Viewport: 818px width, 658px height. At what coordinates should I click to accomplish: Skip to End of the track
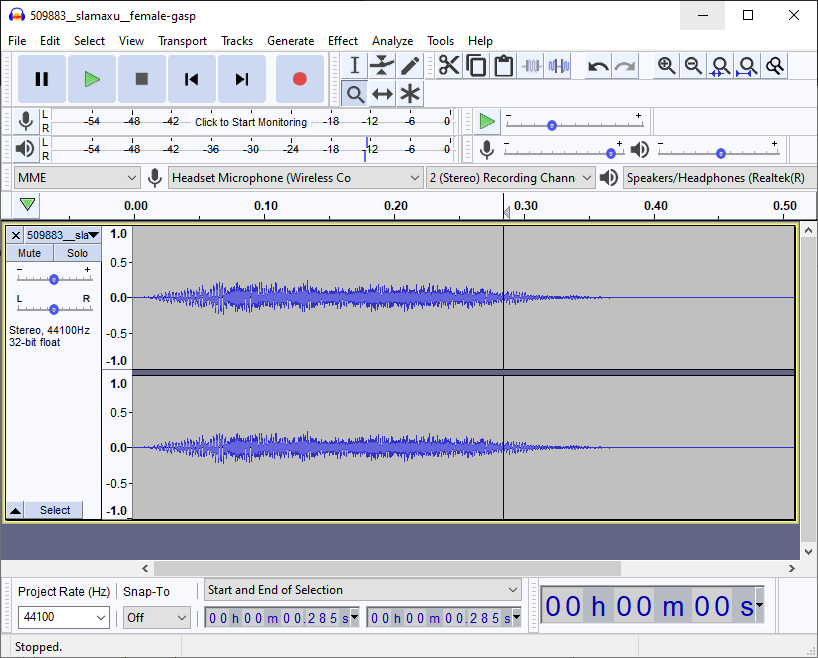coord(242,79)
